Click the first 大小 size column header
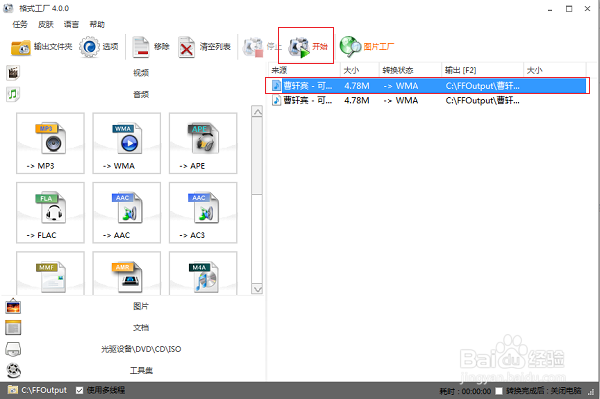The height and width of the screenshot is (399, 600). tap(360, 70)
